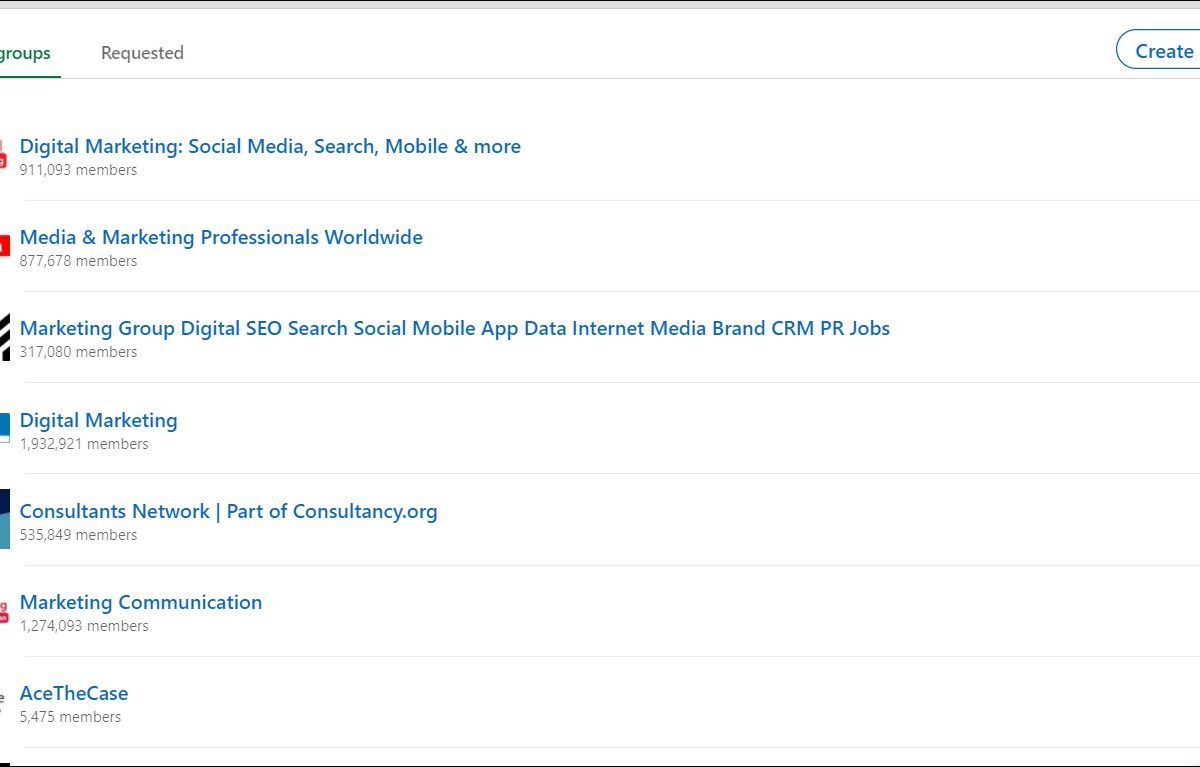Click the 5,475 members count text

point(70,717)
